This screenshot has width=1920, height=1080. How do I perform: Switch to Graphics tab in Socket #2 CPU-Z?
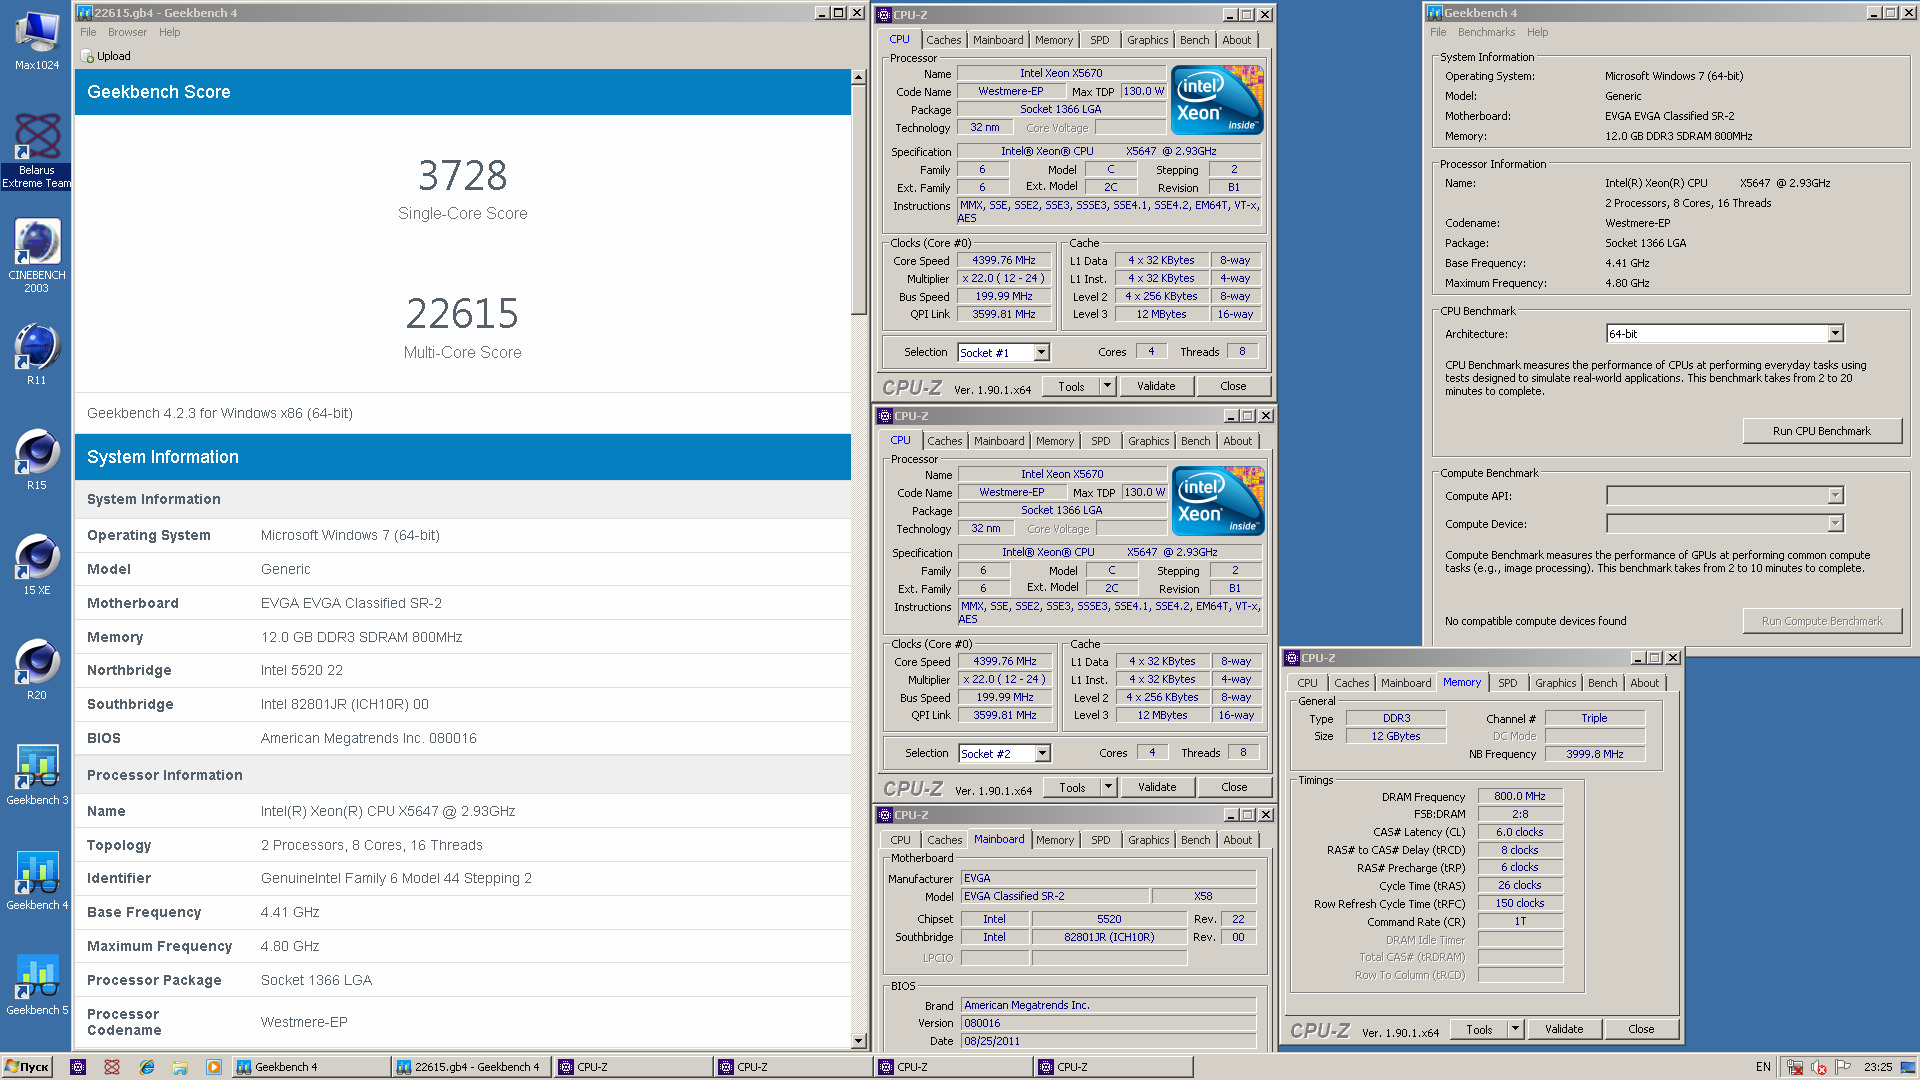pos(1148,441)
